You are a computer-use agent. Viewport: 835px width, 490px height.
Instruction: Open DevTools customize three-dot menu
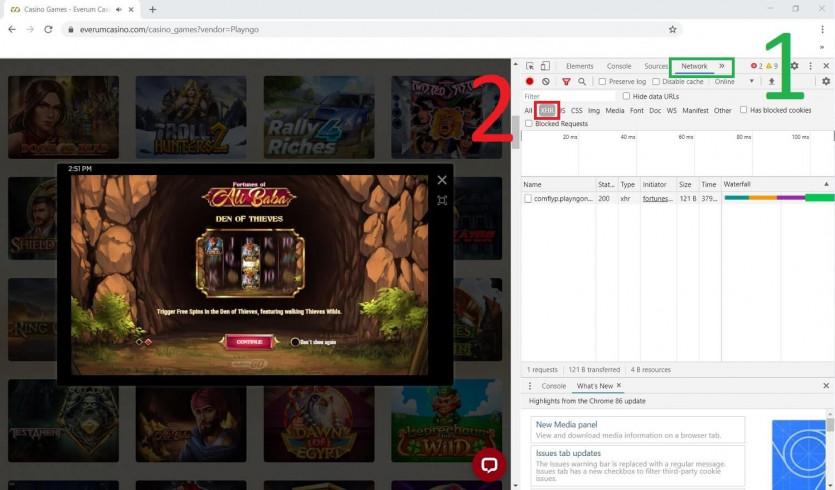[x=811, y=66]
